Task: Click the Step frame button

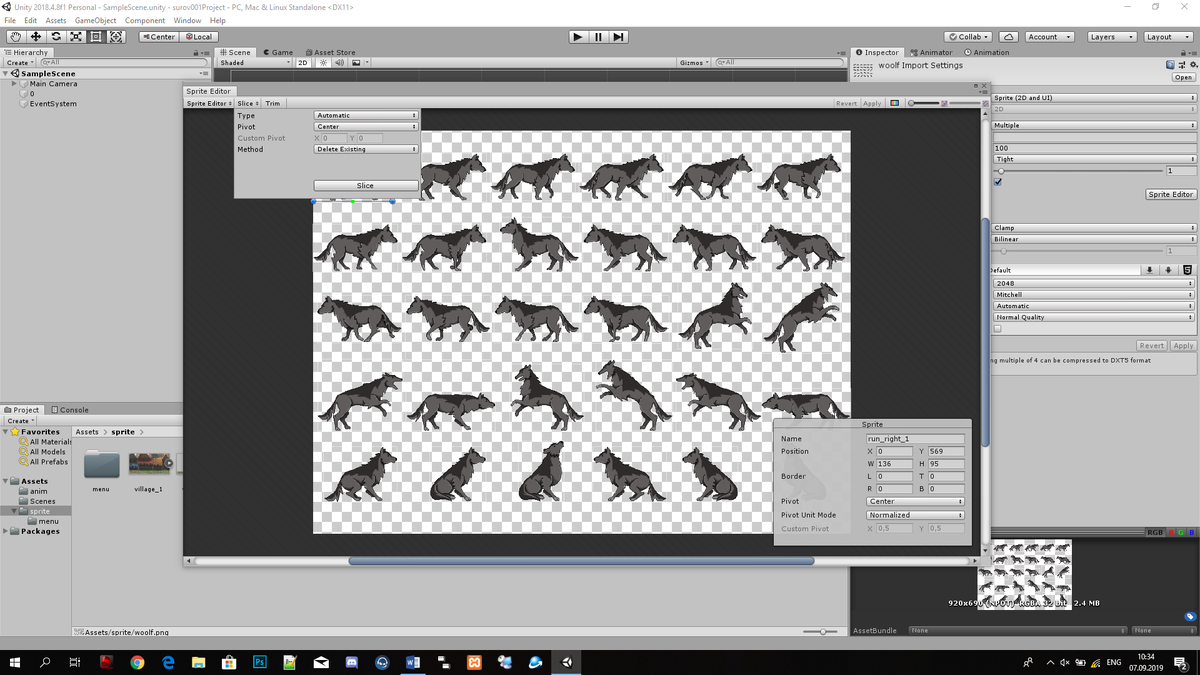Action: click(x=619, y=37)
